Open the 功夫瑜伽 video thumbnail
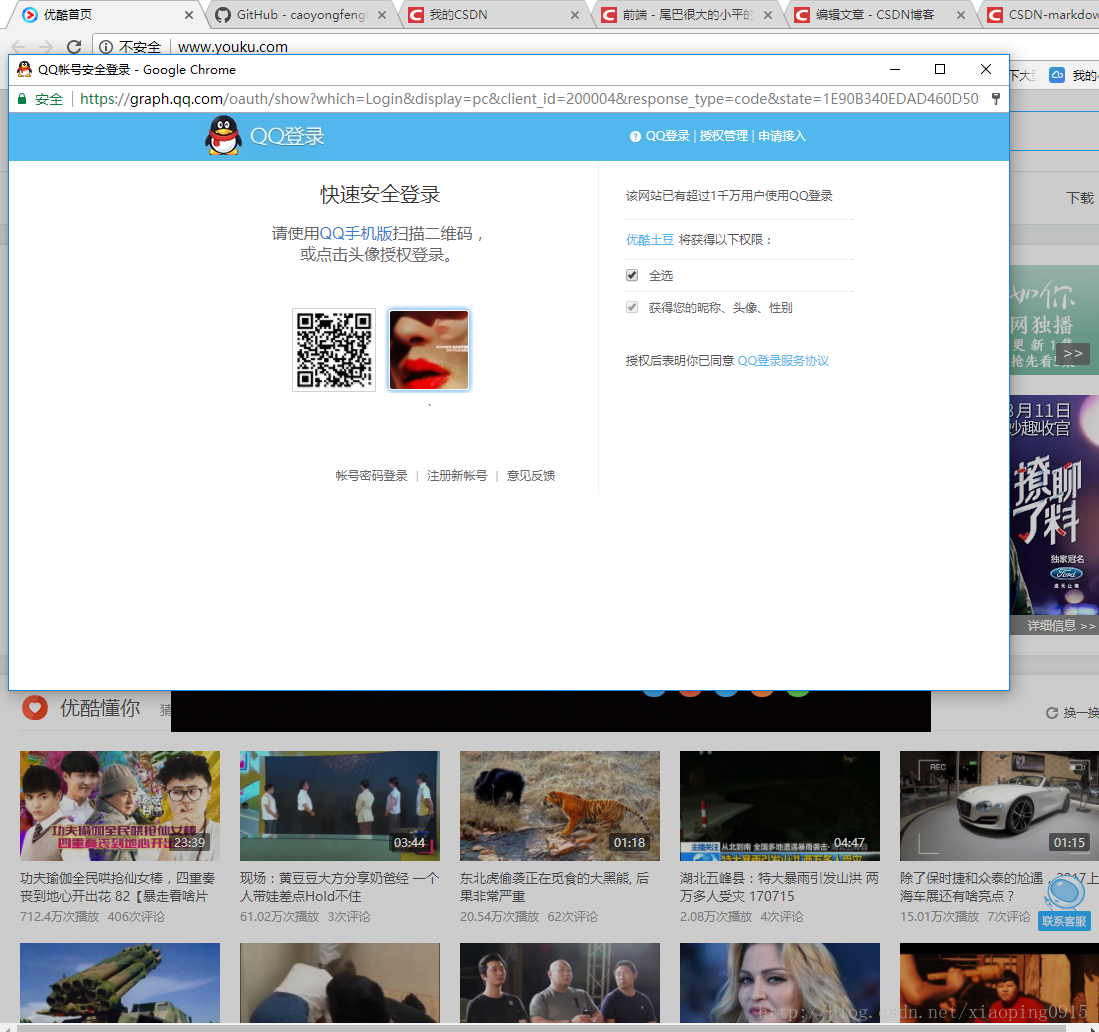 point(120,806)
